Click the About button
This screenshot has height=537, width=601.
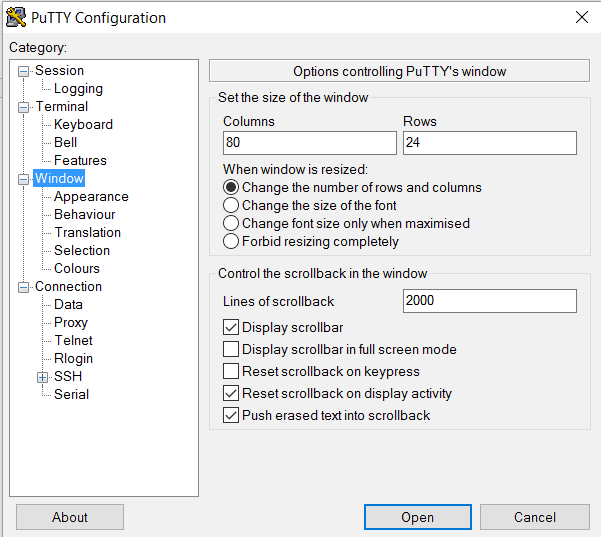click(70, 517)
